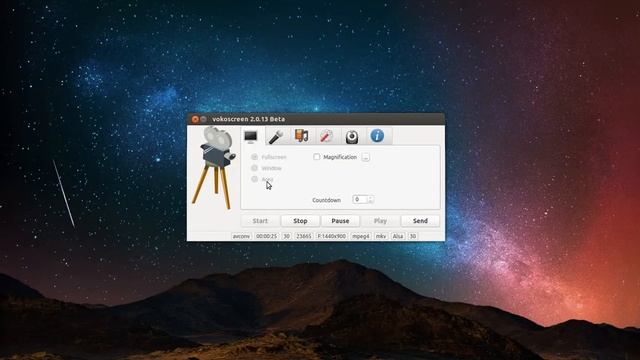Open the webcam tab
This screenshot has height=360, width=640.
point(352,136)
